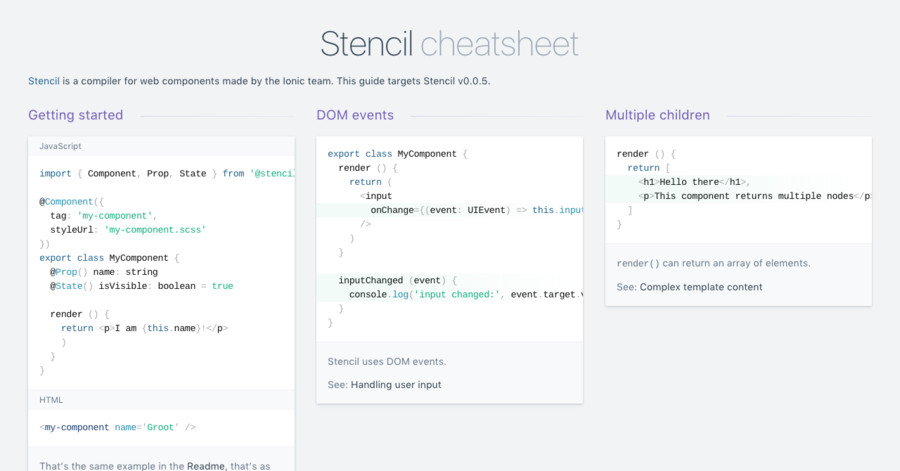This screenshot has width=900, height=471.
Task: Click the Multiple children section heading
Action: point(657,115)
